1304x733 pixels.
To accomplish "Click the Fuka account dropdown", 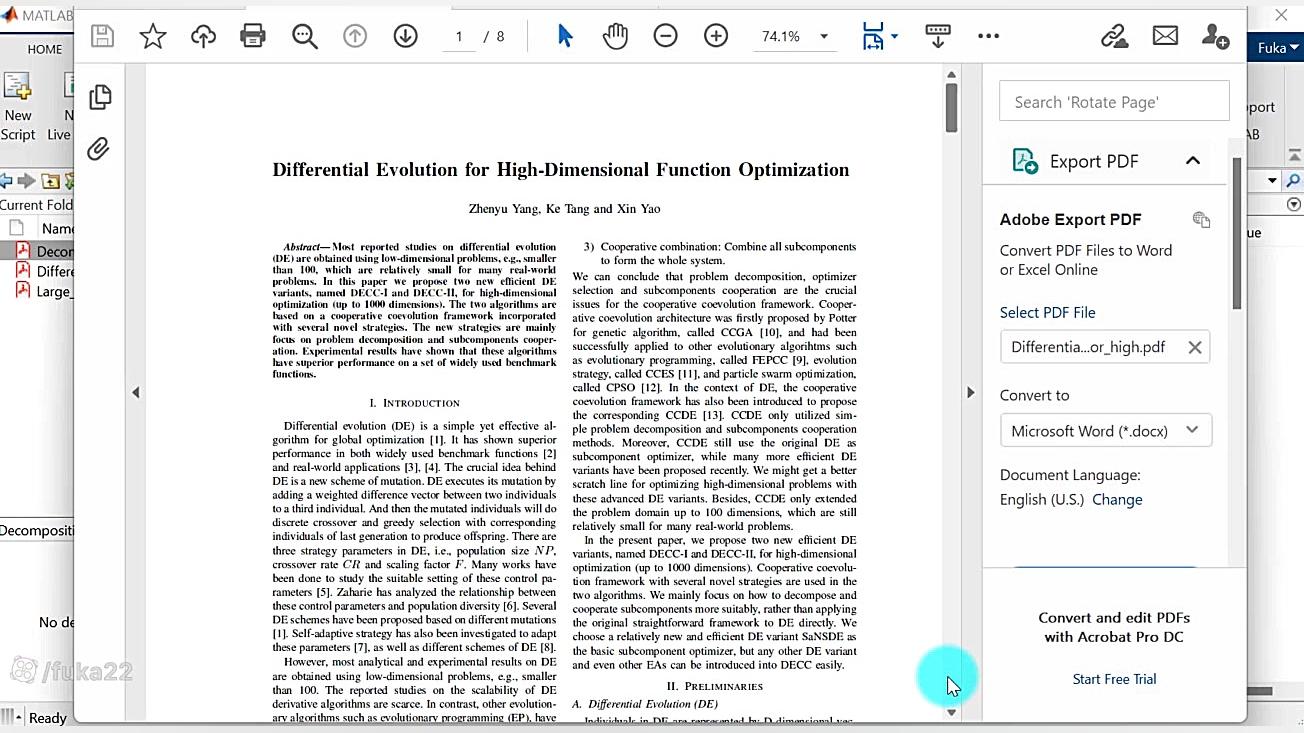I will click(1277, 48).
